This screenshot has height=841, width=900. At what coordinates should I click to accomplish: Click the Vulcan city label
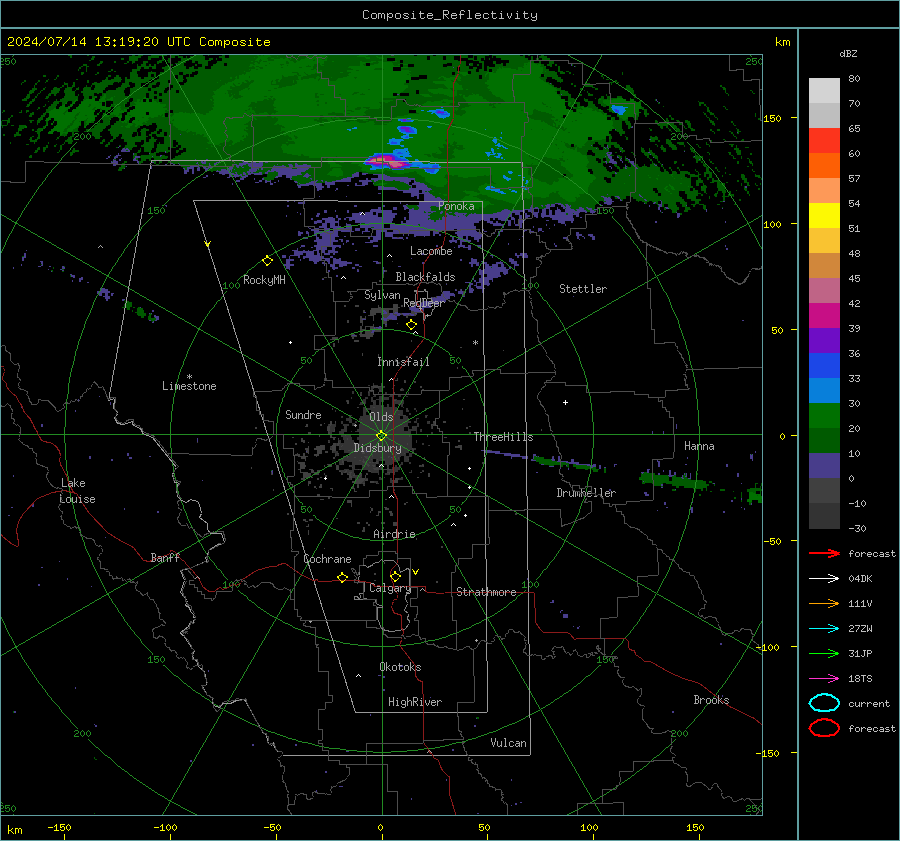pyautogui.click(x=508, y=743)
